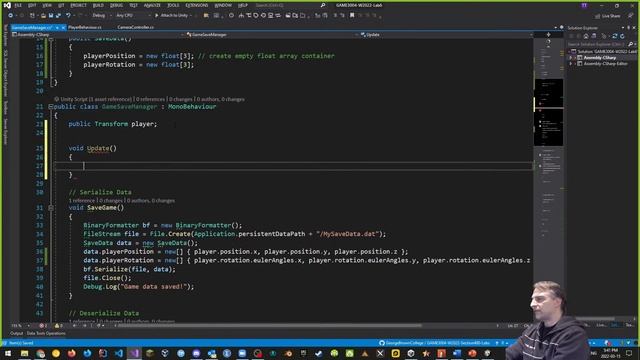
Task: Click the Navigate Backward toolbar icon
Action: point(10,16)
